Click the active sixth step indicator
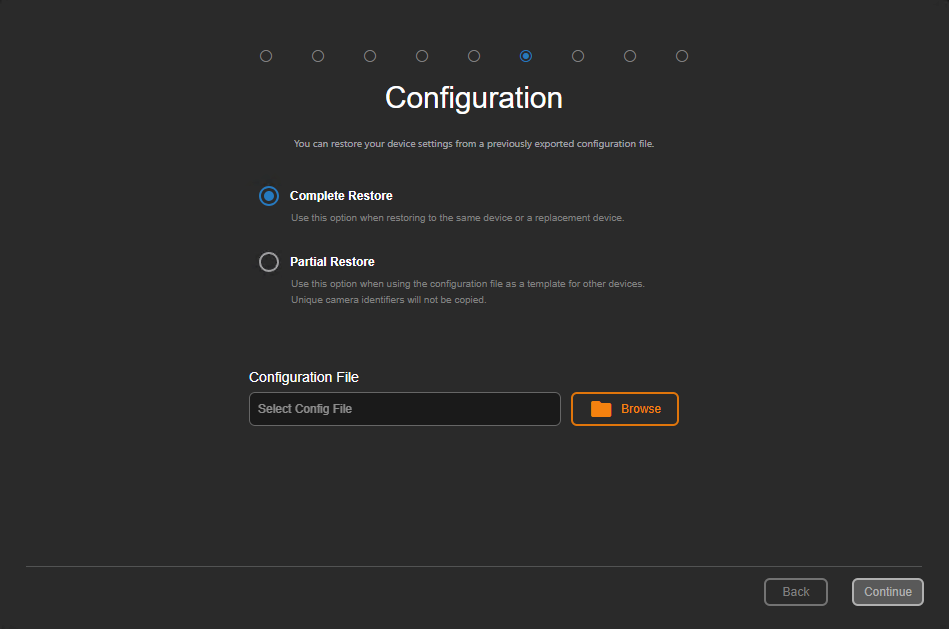This screenshot has height=629, width=949. click(x=526, y=56)
